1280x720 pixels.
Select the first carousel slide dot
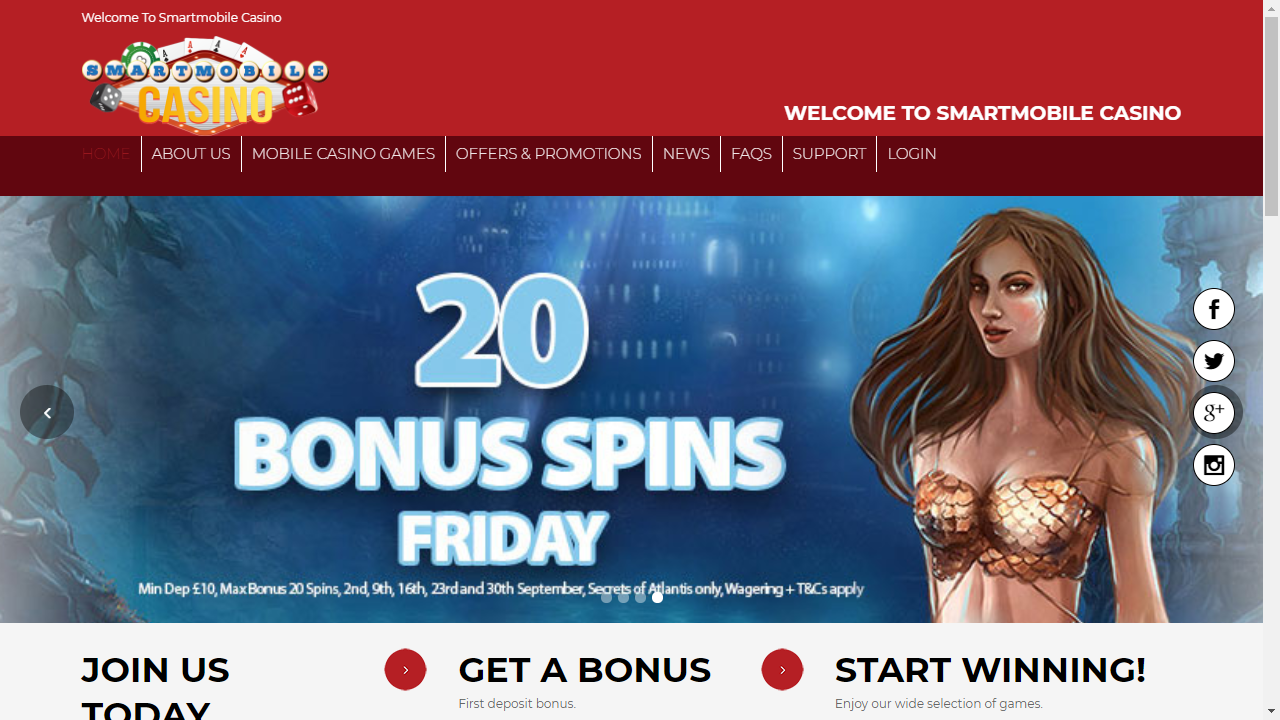click(606, 597)
